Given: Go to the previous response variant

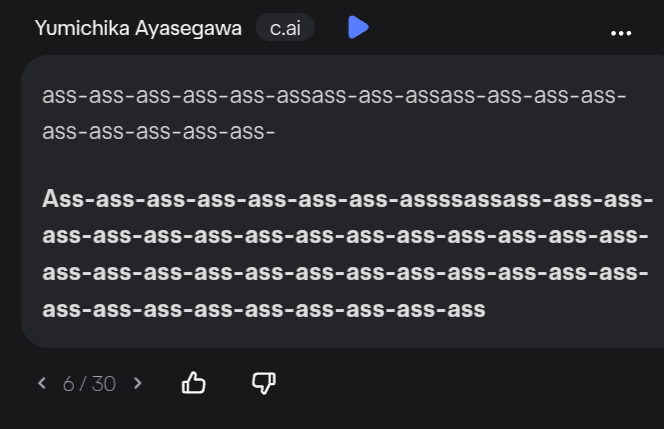Looking at the screenshot, I should (x=42, y=383).
